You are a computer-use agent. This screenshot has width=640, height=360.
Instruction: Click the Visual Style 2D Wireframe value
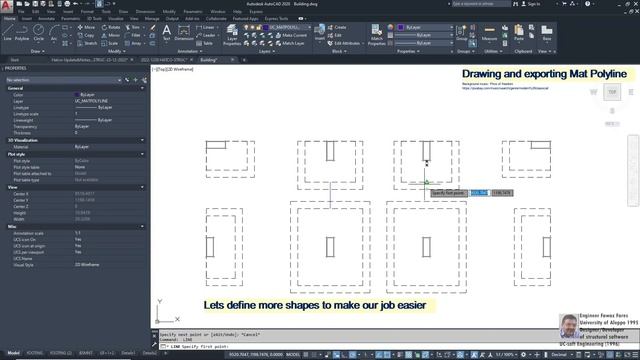(x=87, y=265)
